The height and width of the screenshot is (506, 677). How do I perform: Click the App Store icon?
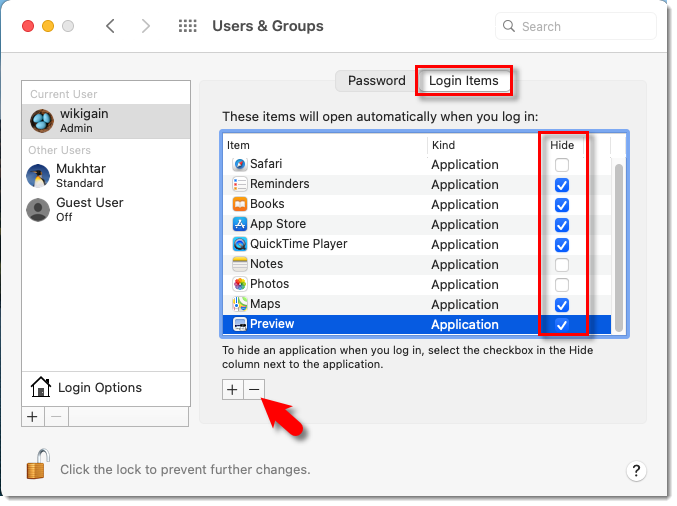(240, 224)
